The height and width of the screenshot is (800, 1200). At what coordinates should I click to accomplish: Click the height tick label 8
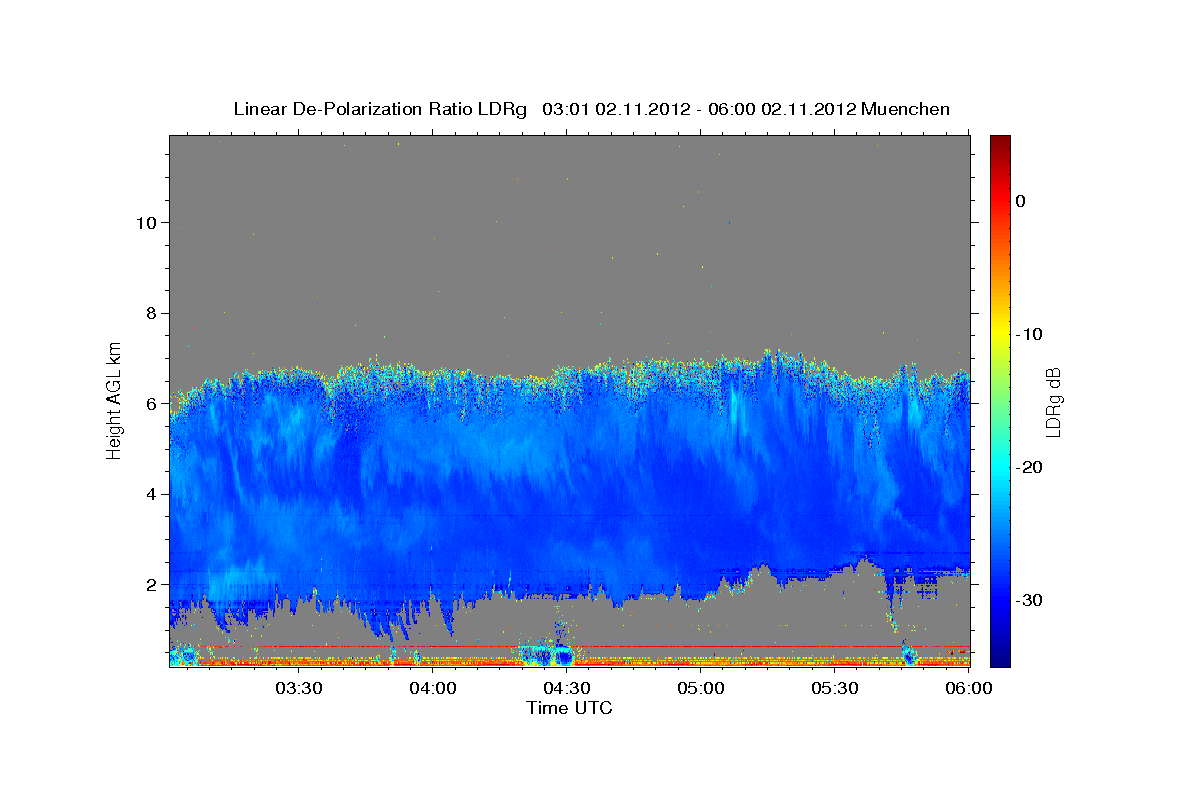pyautogui.click(x=149, y=313)
